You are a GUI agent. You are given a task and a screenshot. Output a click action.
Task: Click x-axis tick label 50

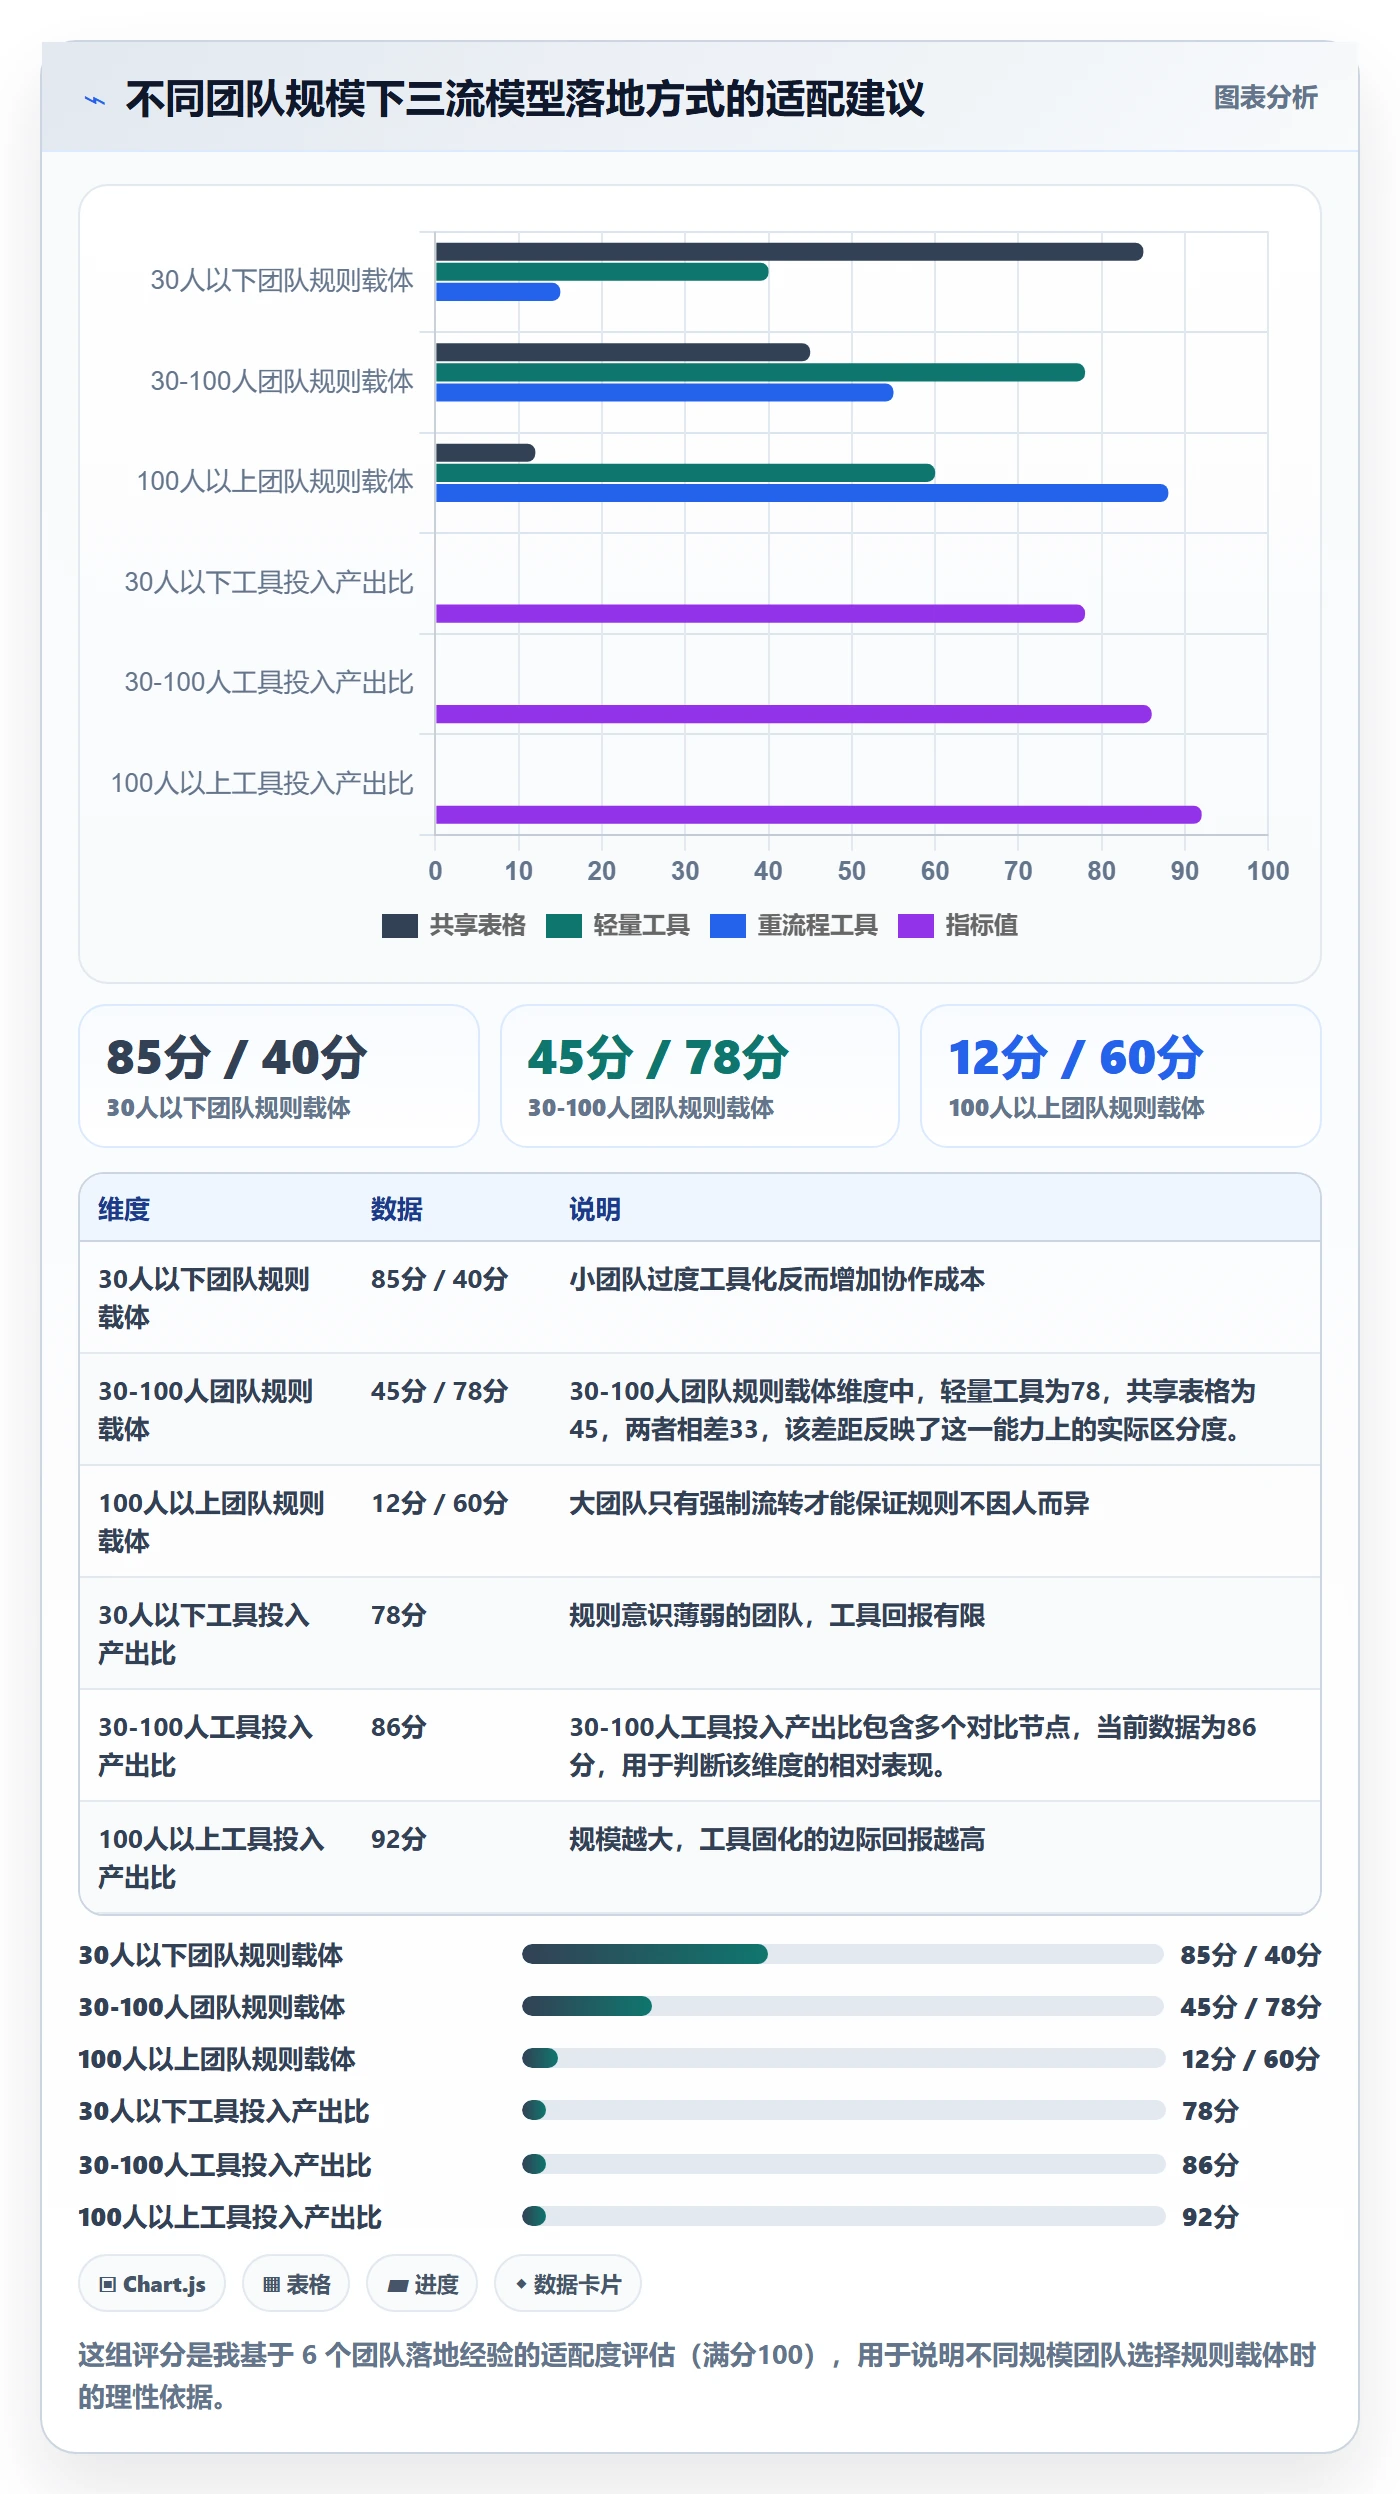pyautogui.click(x=852, y=871)
